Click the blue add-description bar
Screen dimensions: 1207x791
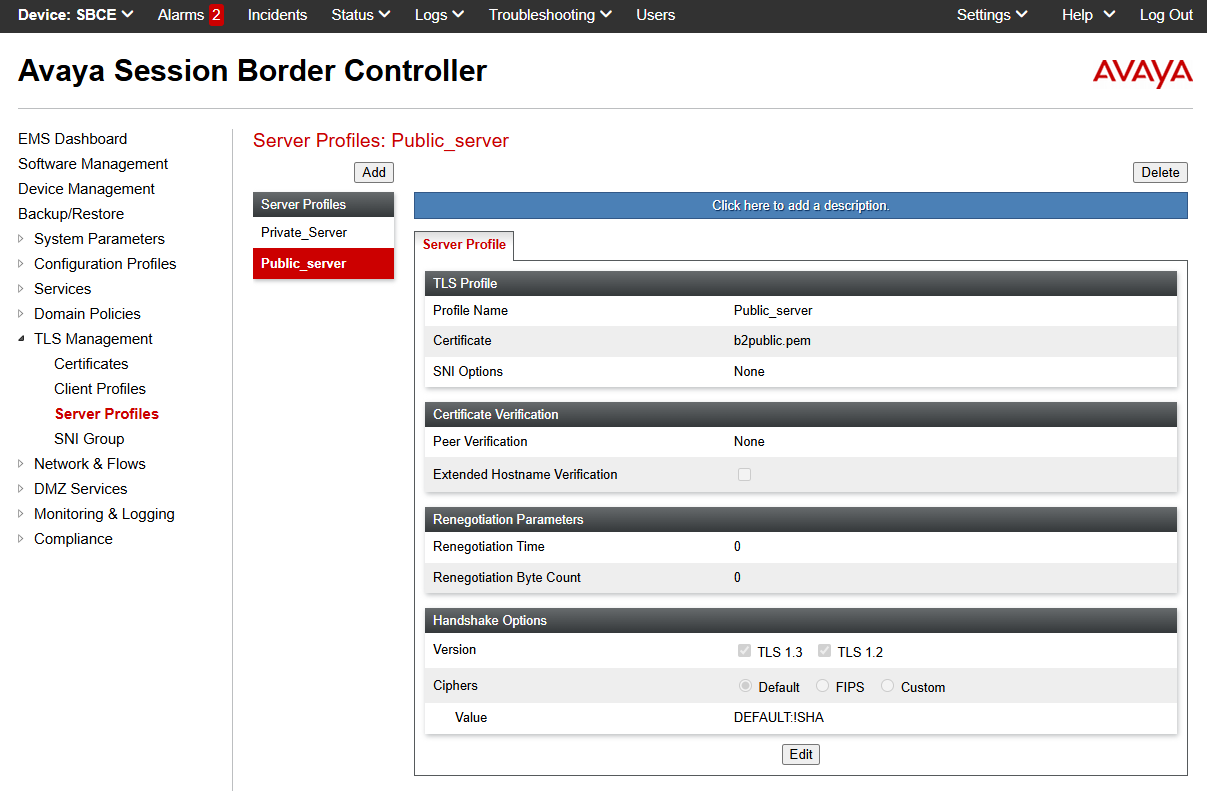click(x=800, y=205)
